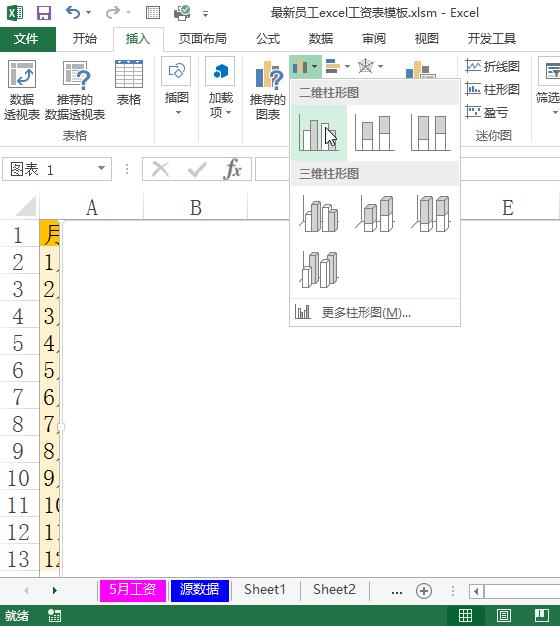
Task: Choose the stacked column chart thumbnail
Action: click(x=375, y=133)
